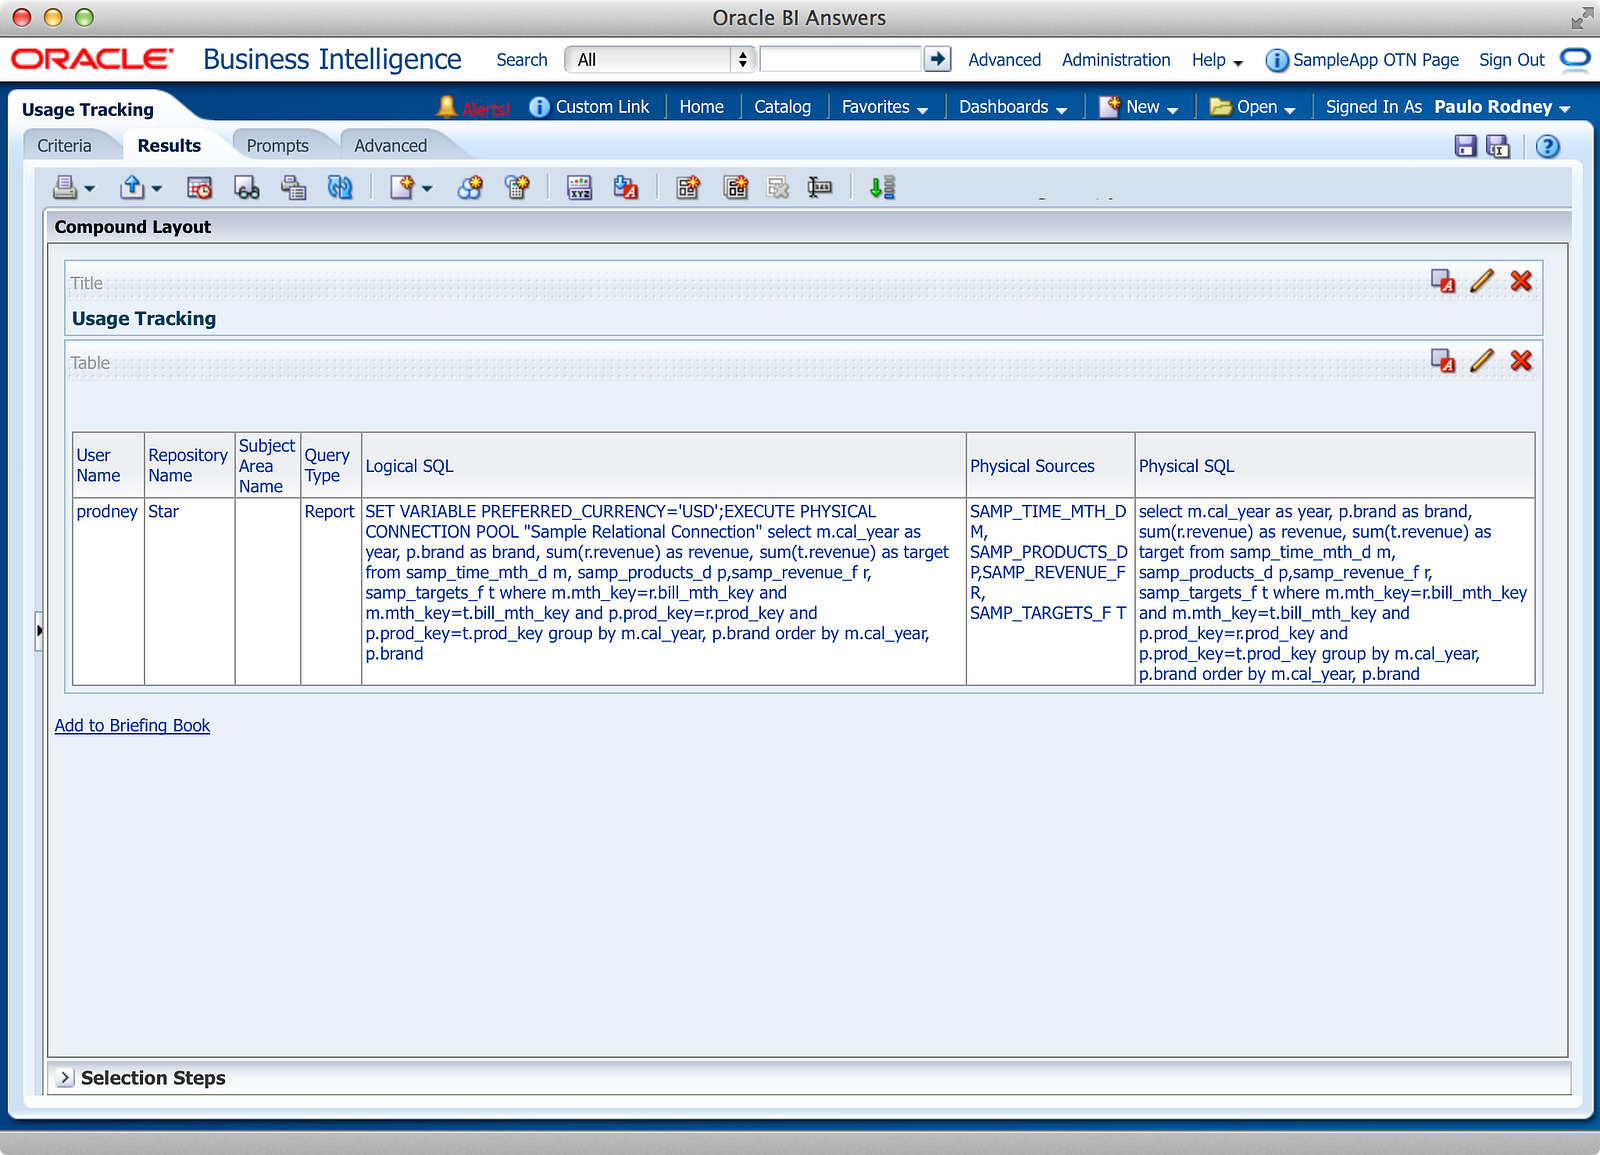Open the Paulo Rodney user menu
This screenshot has width=1600, height=1155.
click(1502, 107)
